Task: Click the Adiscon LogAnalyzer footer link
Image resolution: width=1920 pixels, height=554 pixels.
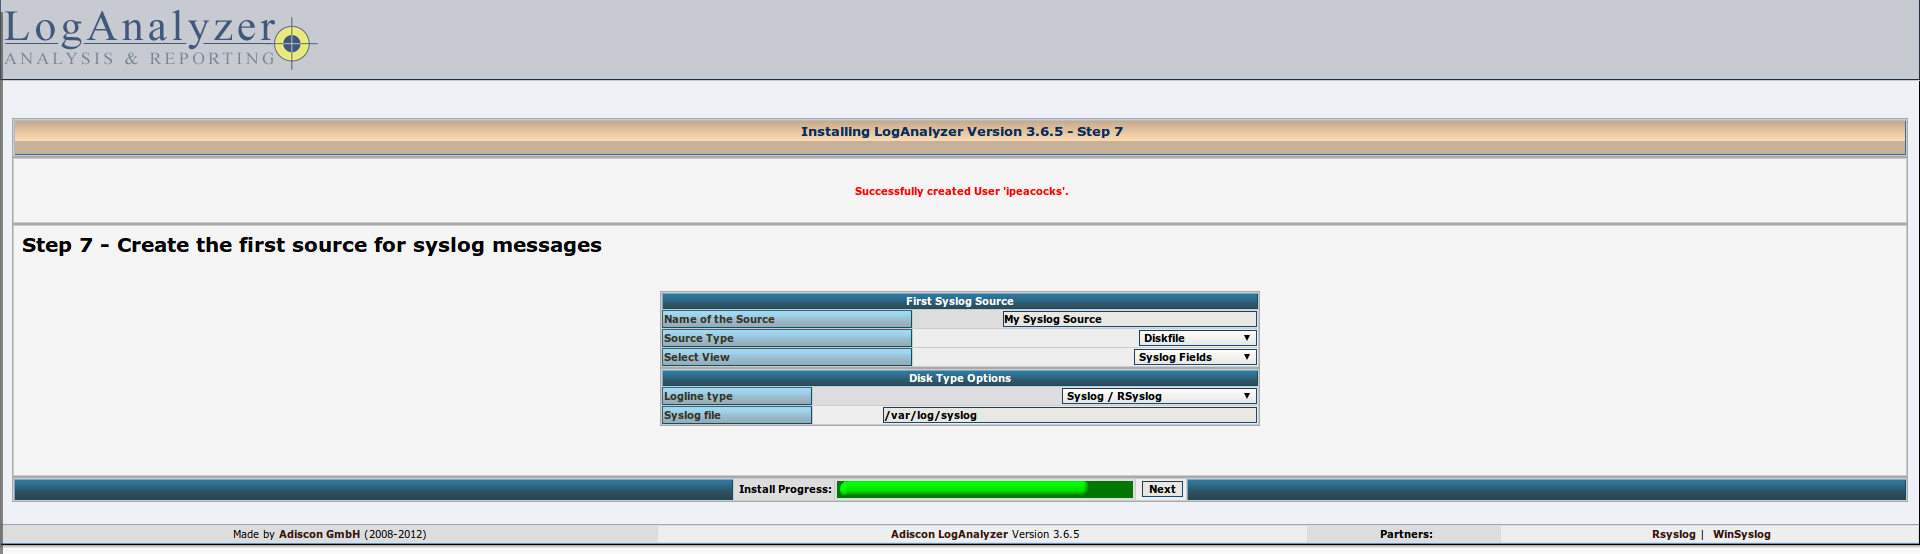Action: [x=949, y=534]
